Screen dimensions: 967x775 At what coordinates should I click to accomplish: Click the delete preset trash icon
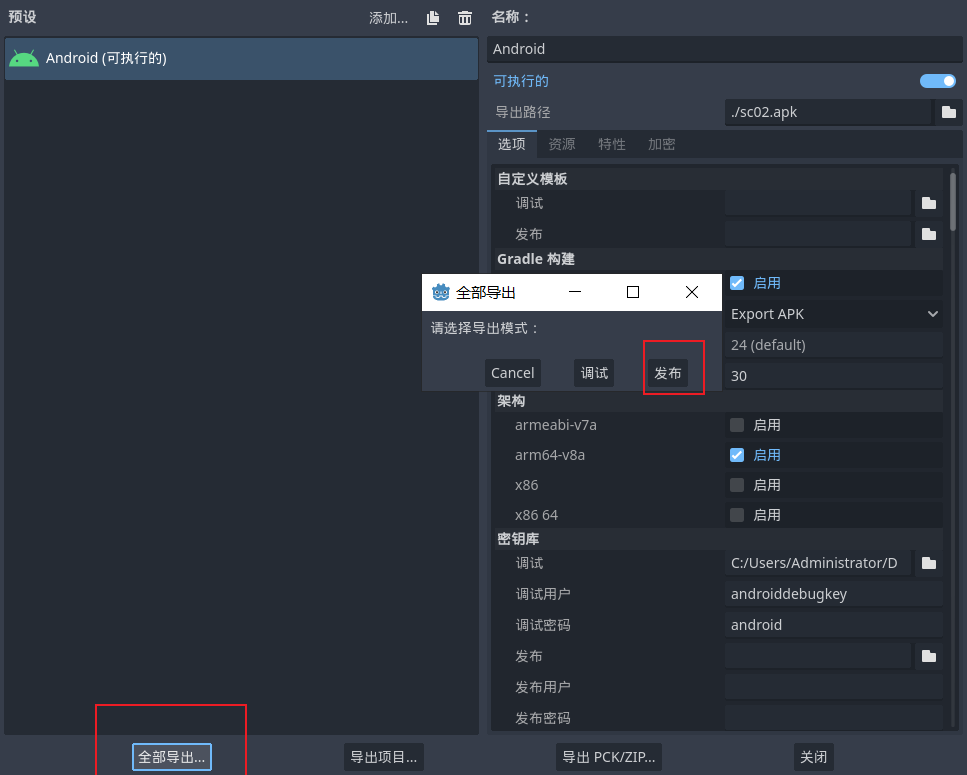465,18
